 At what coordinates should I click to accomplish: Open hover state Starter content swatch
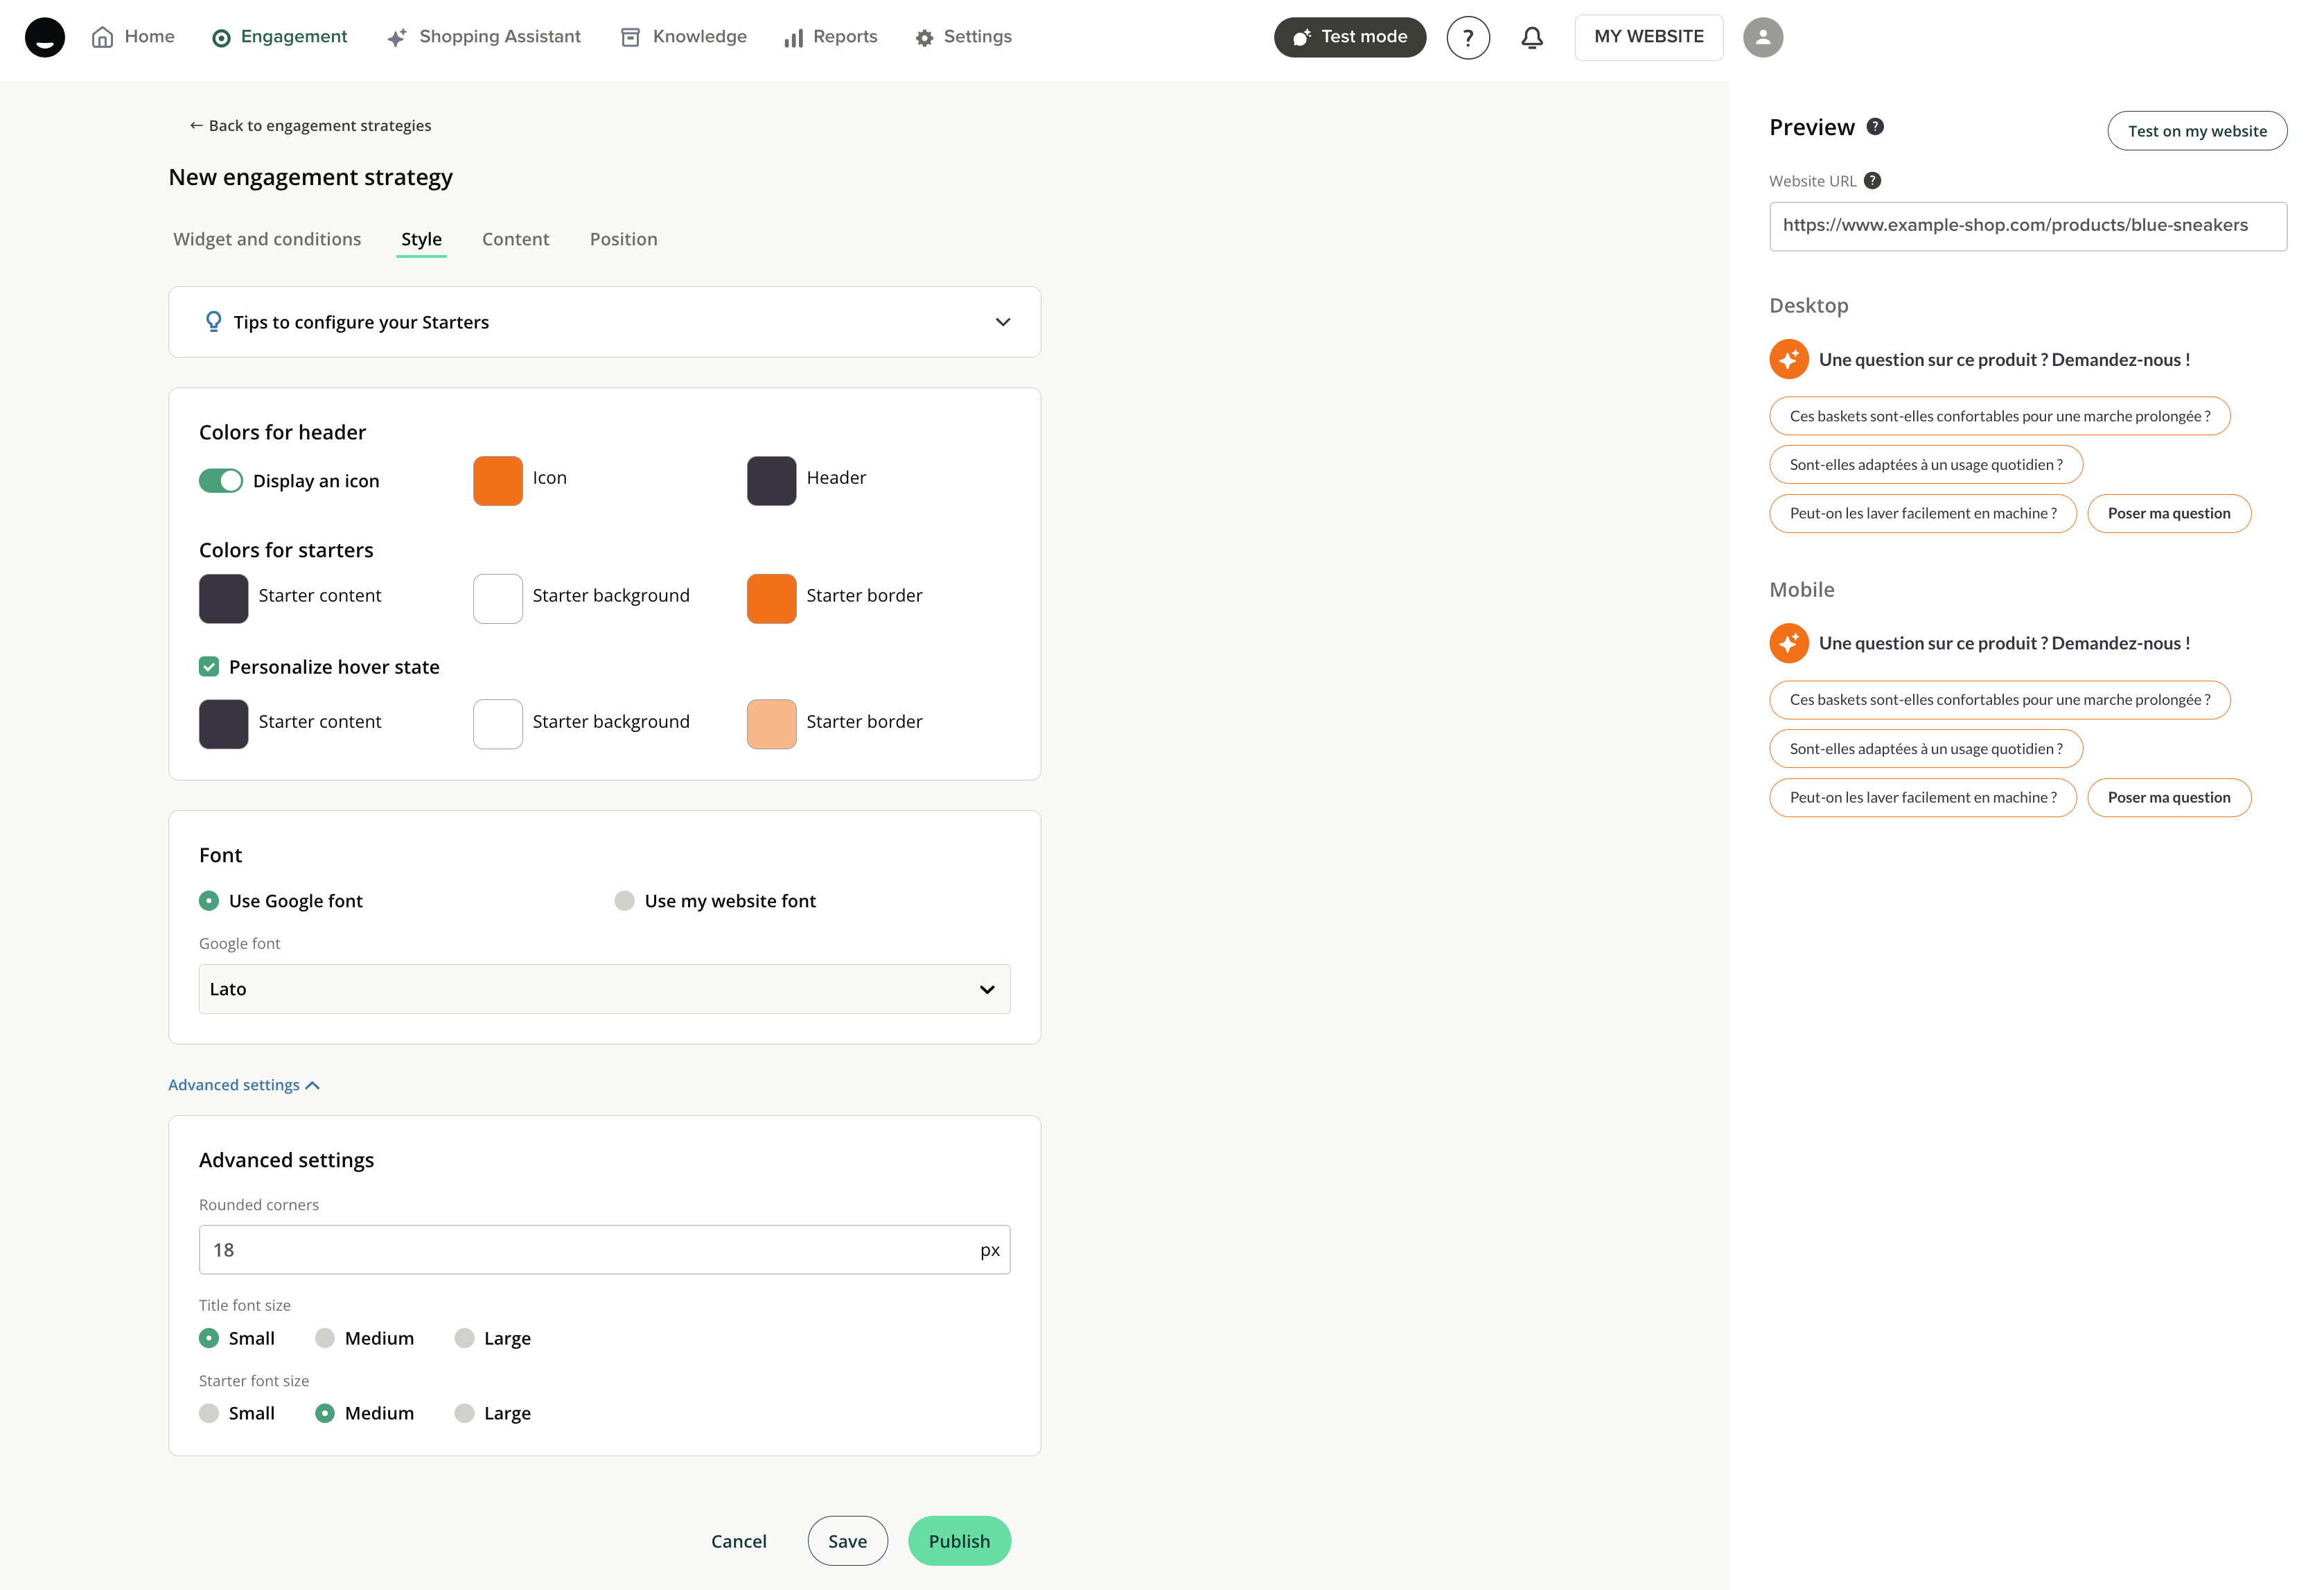[224, 724]
